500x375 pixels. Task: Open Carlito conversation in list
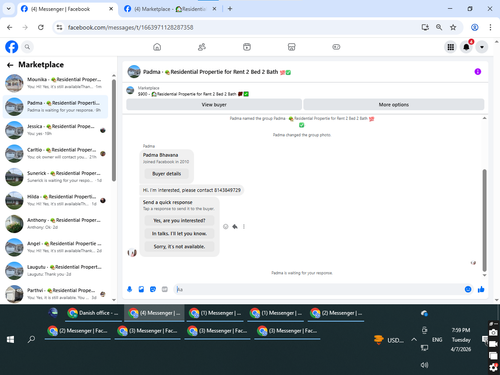(x=55, y=153)
